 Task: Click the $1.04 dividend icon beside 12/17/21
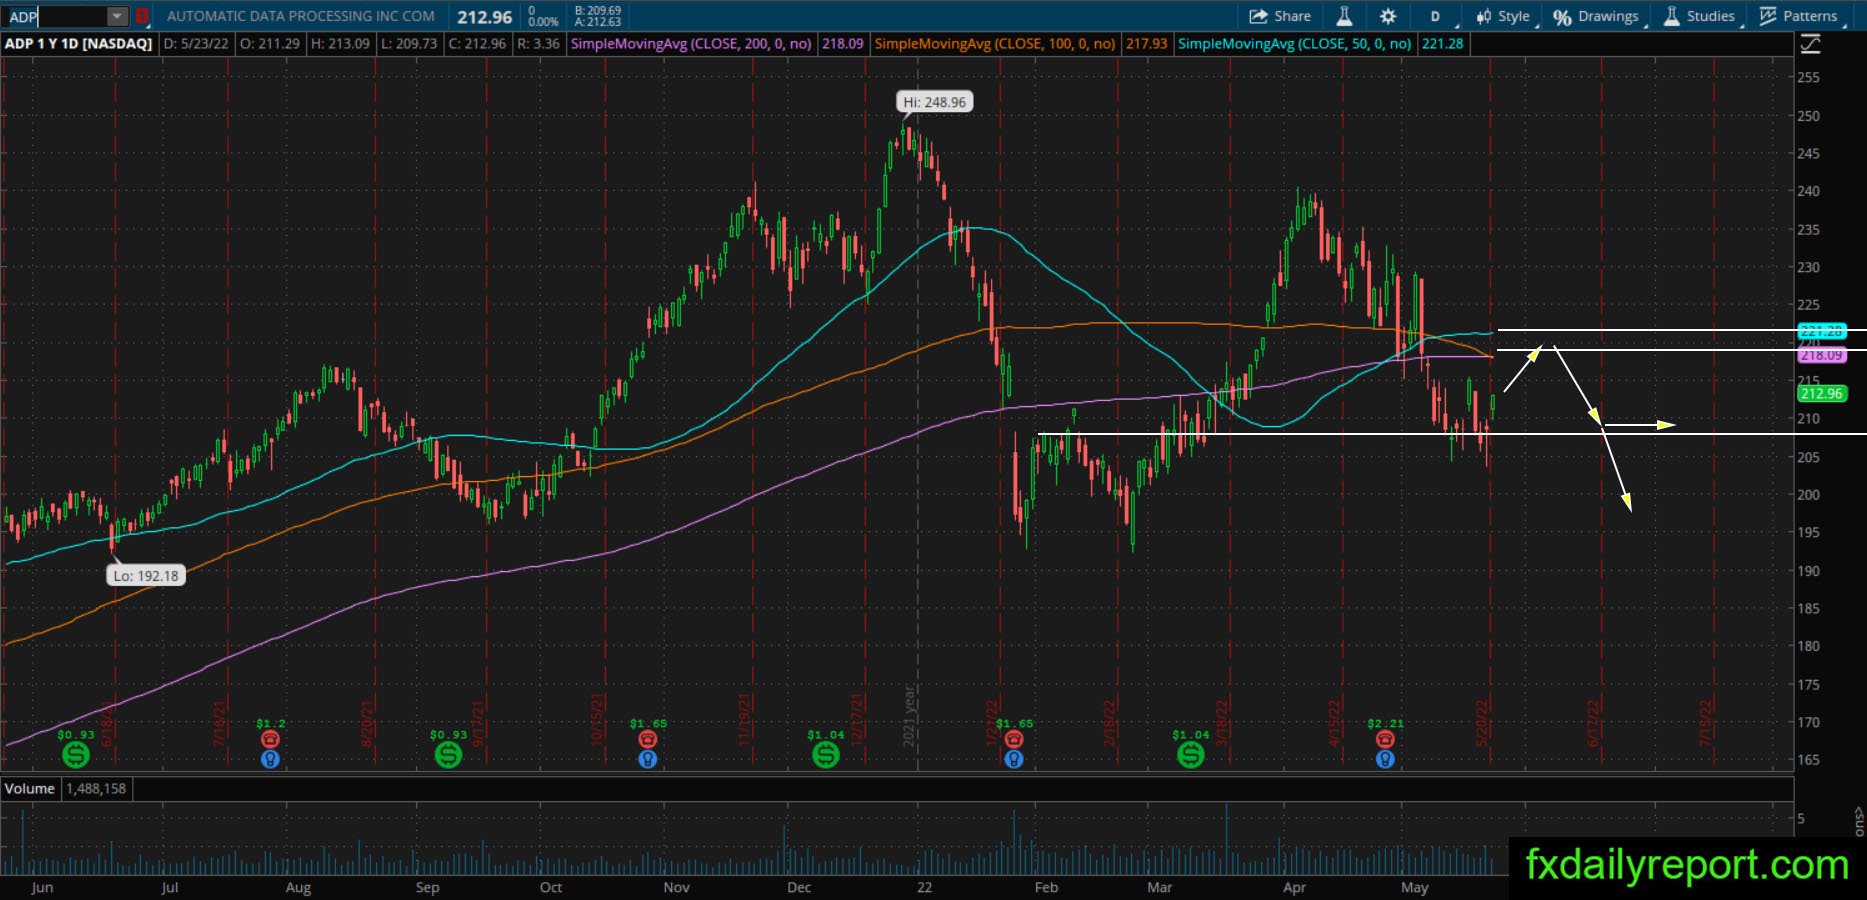coord(825,755)
